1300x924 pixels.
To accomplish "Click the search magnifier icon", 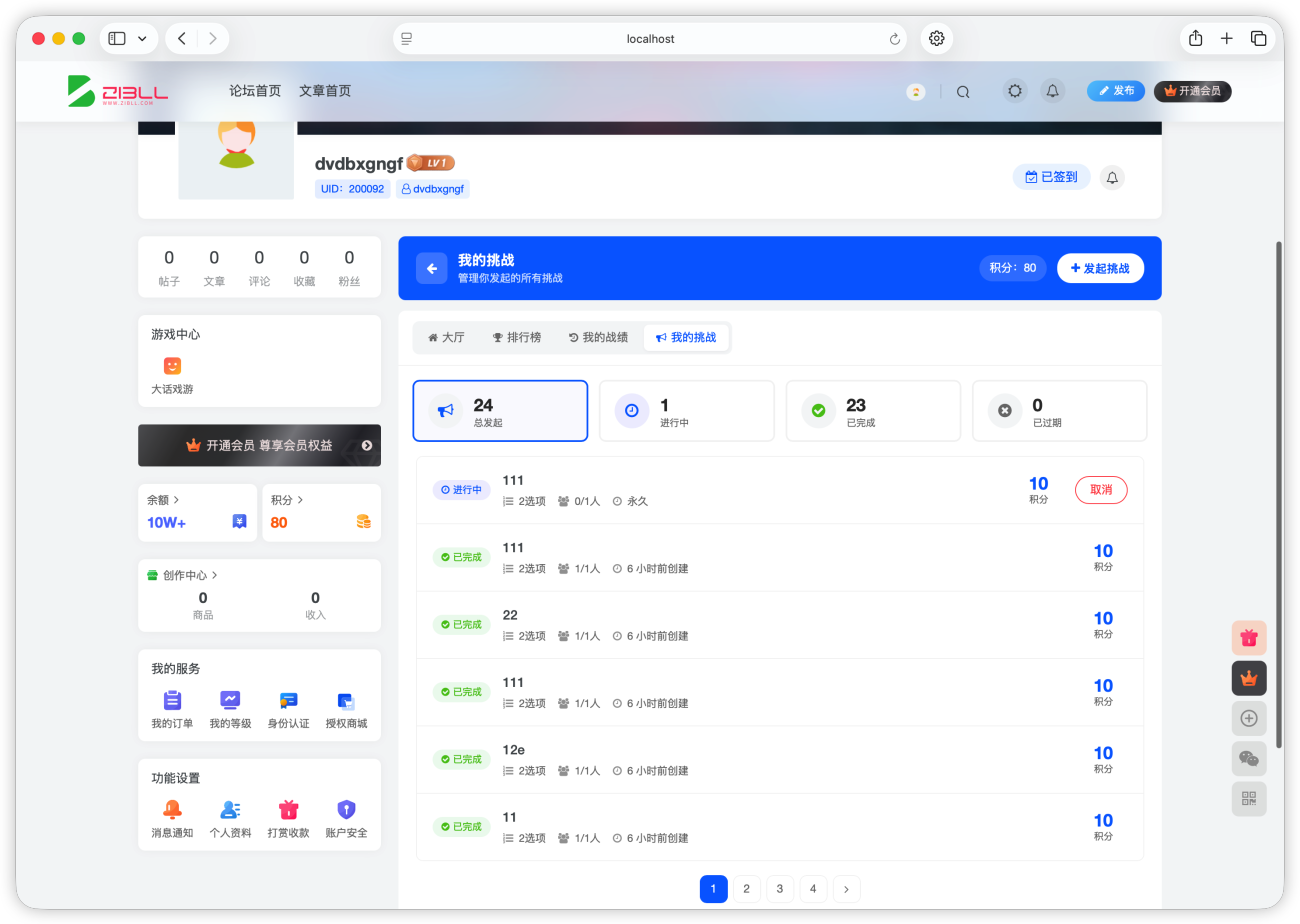I will pos(963,92).
